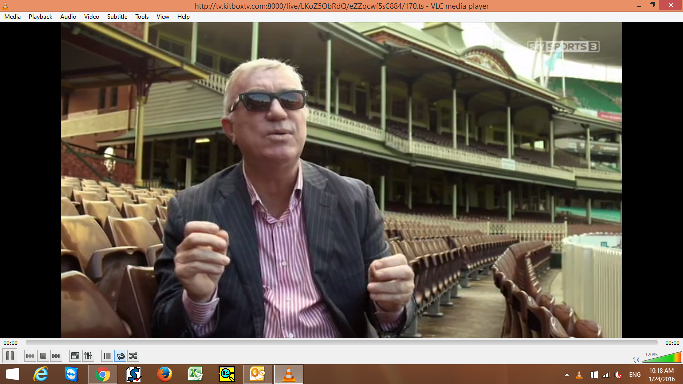Open Firefox from the taskbar
Image resolution: width=683 pixels, height=384 pixels.
click(x=165, y=374)
